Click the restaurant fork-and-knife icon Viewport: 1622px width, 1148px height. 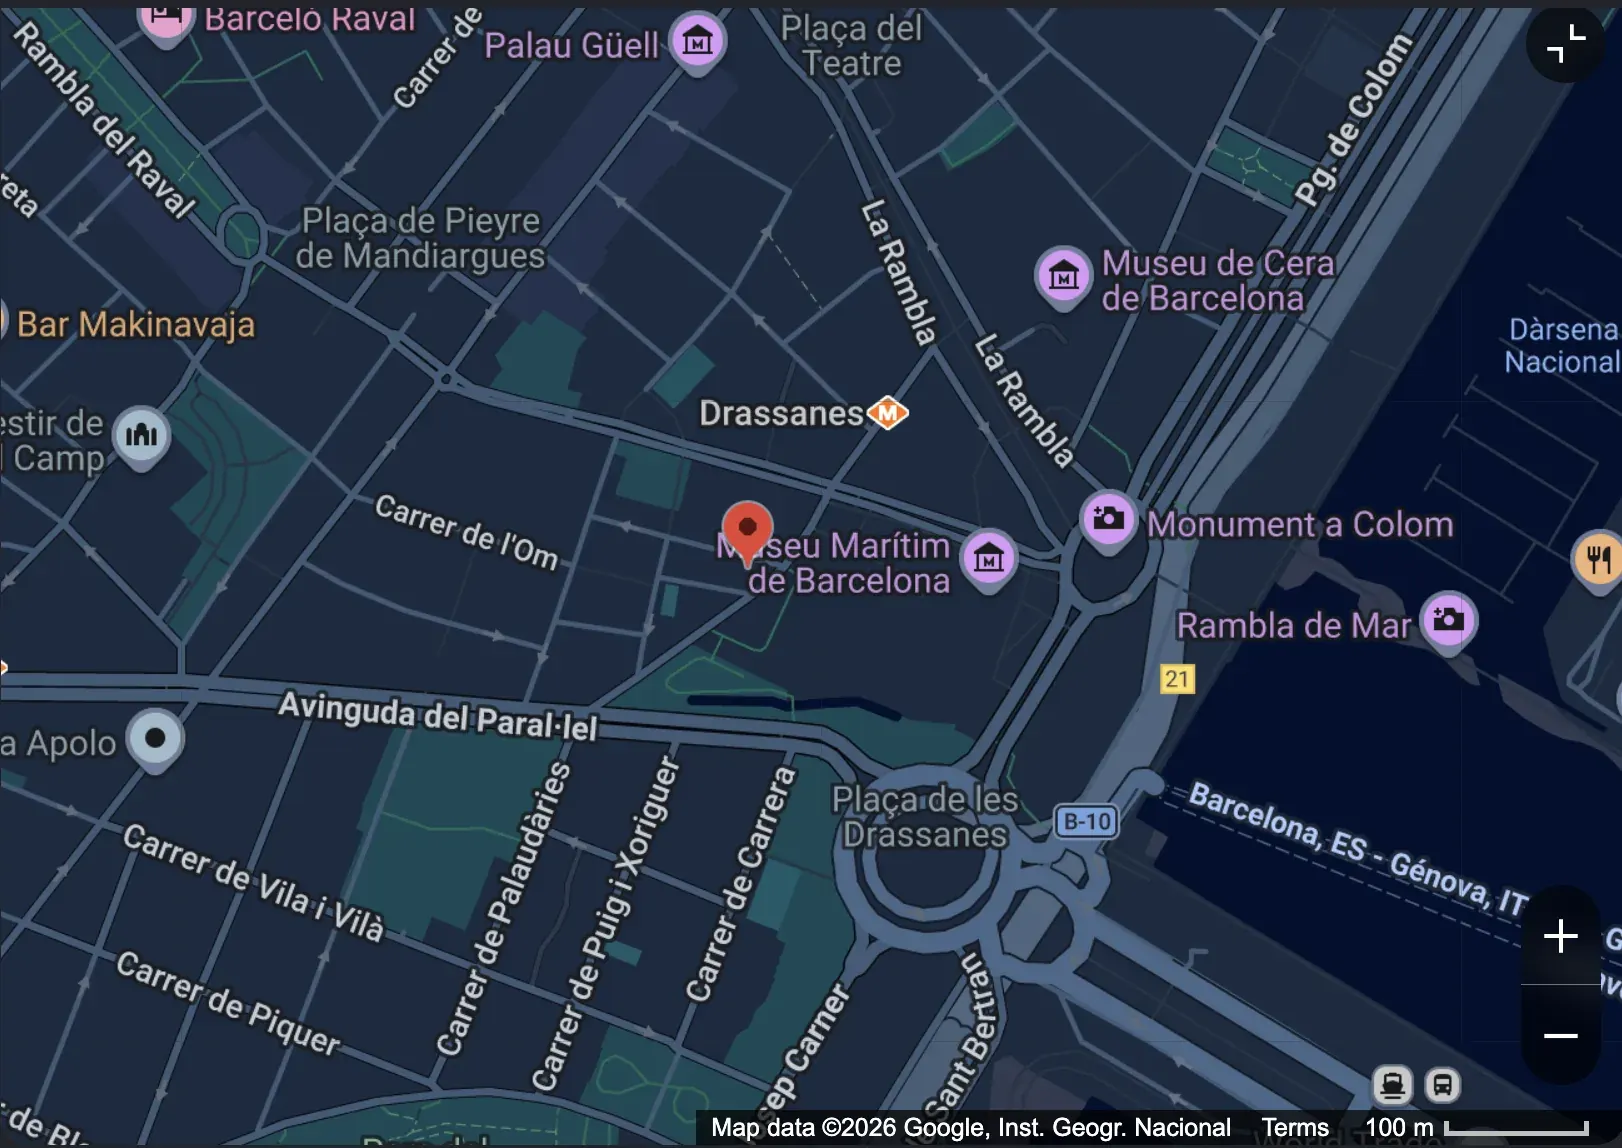[x=1598, y=560]
